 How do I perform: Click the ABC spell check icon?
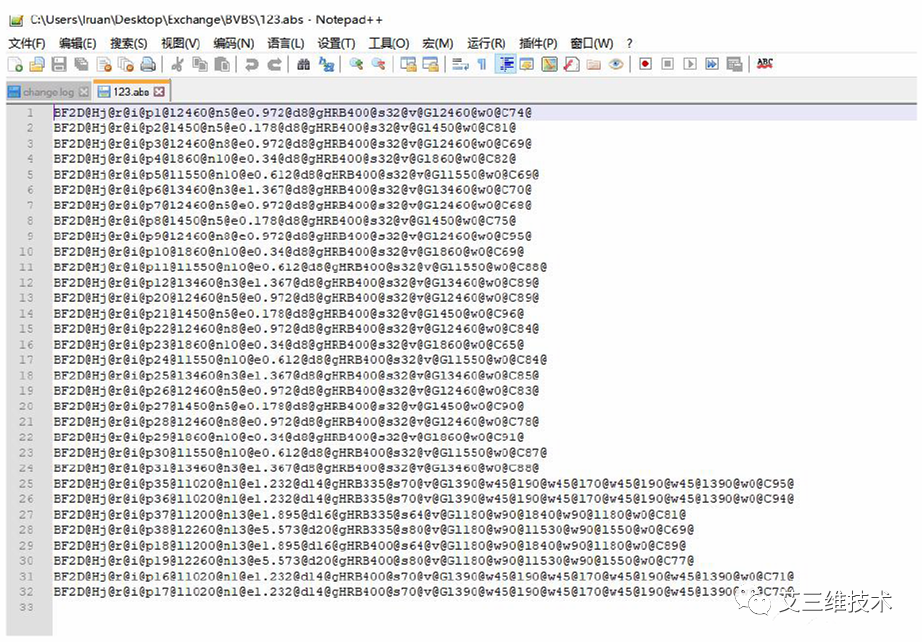pyautogui.click(x=764, y=64)
